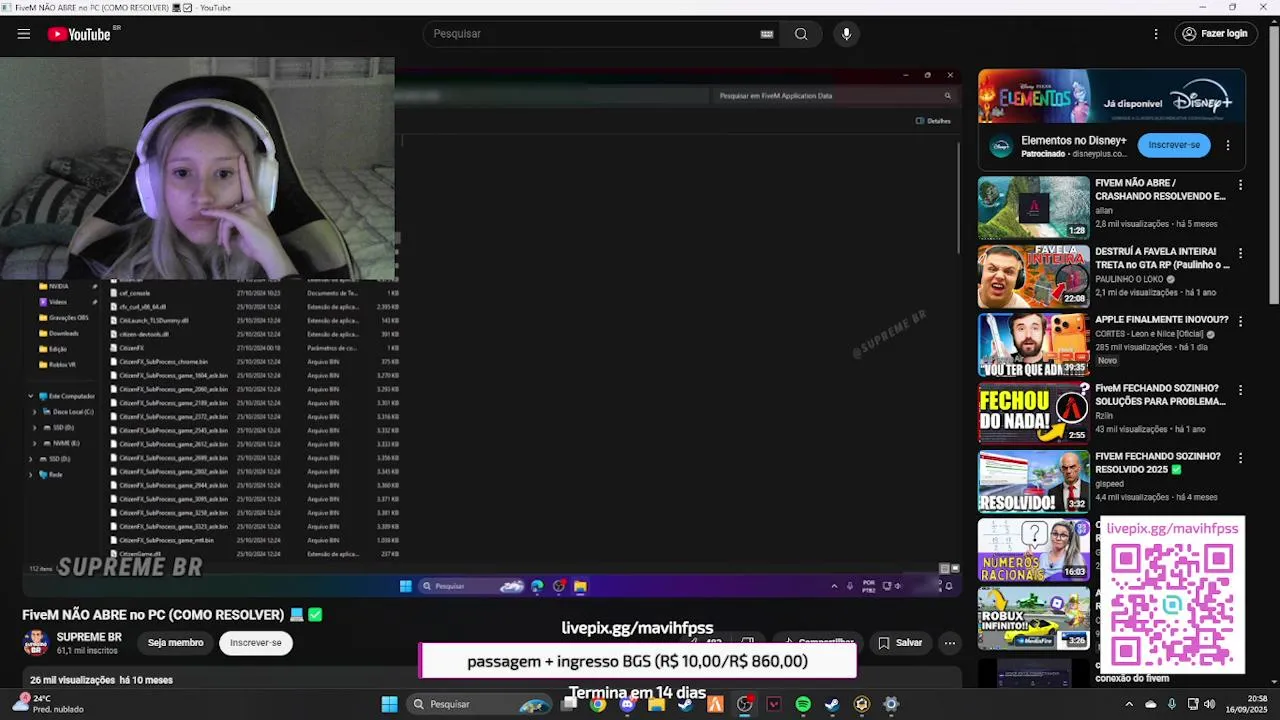Click Inscrever-se on the Disney+ ad

pos(1174,145)
